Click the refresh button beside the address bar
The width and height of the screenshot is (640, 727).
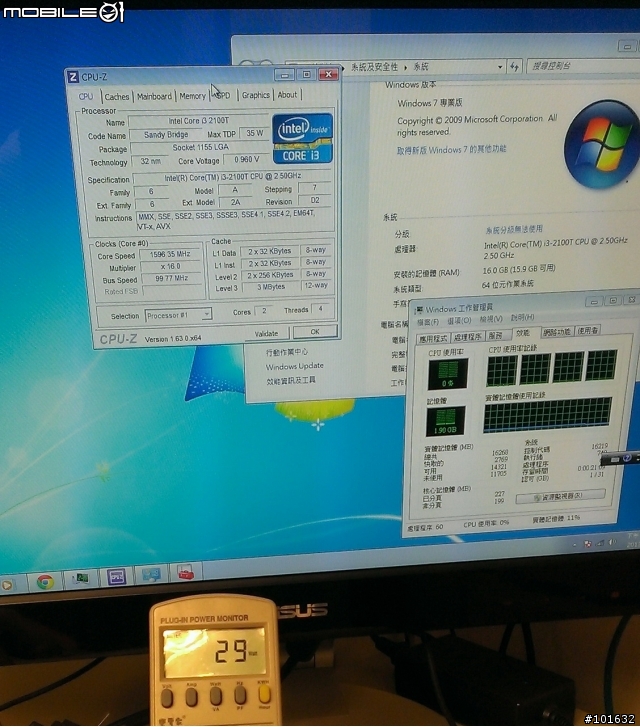(514, 67)
